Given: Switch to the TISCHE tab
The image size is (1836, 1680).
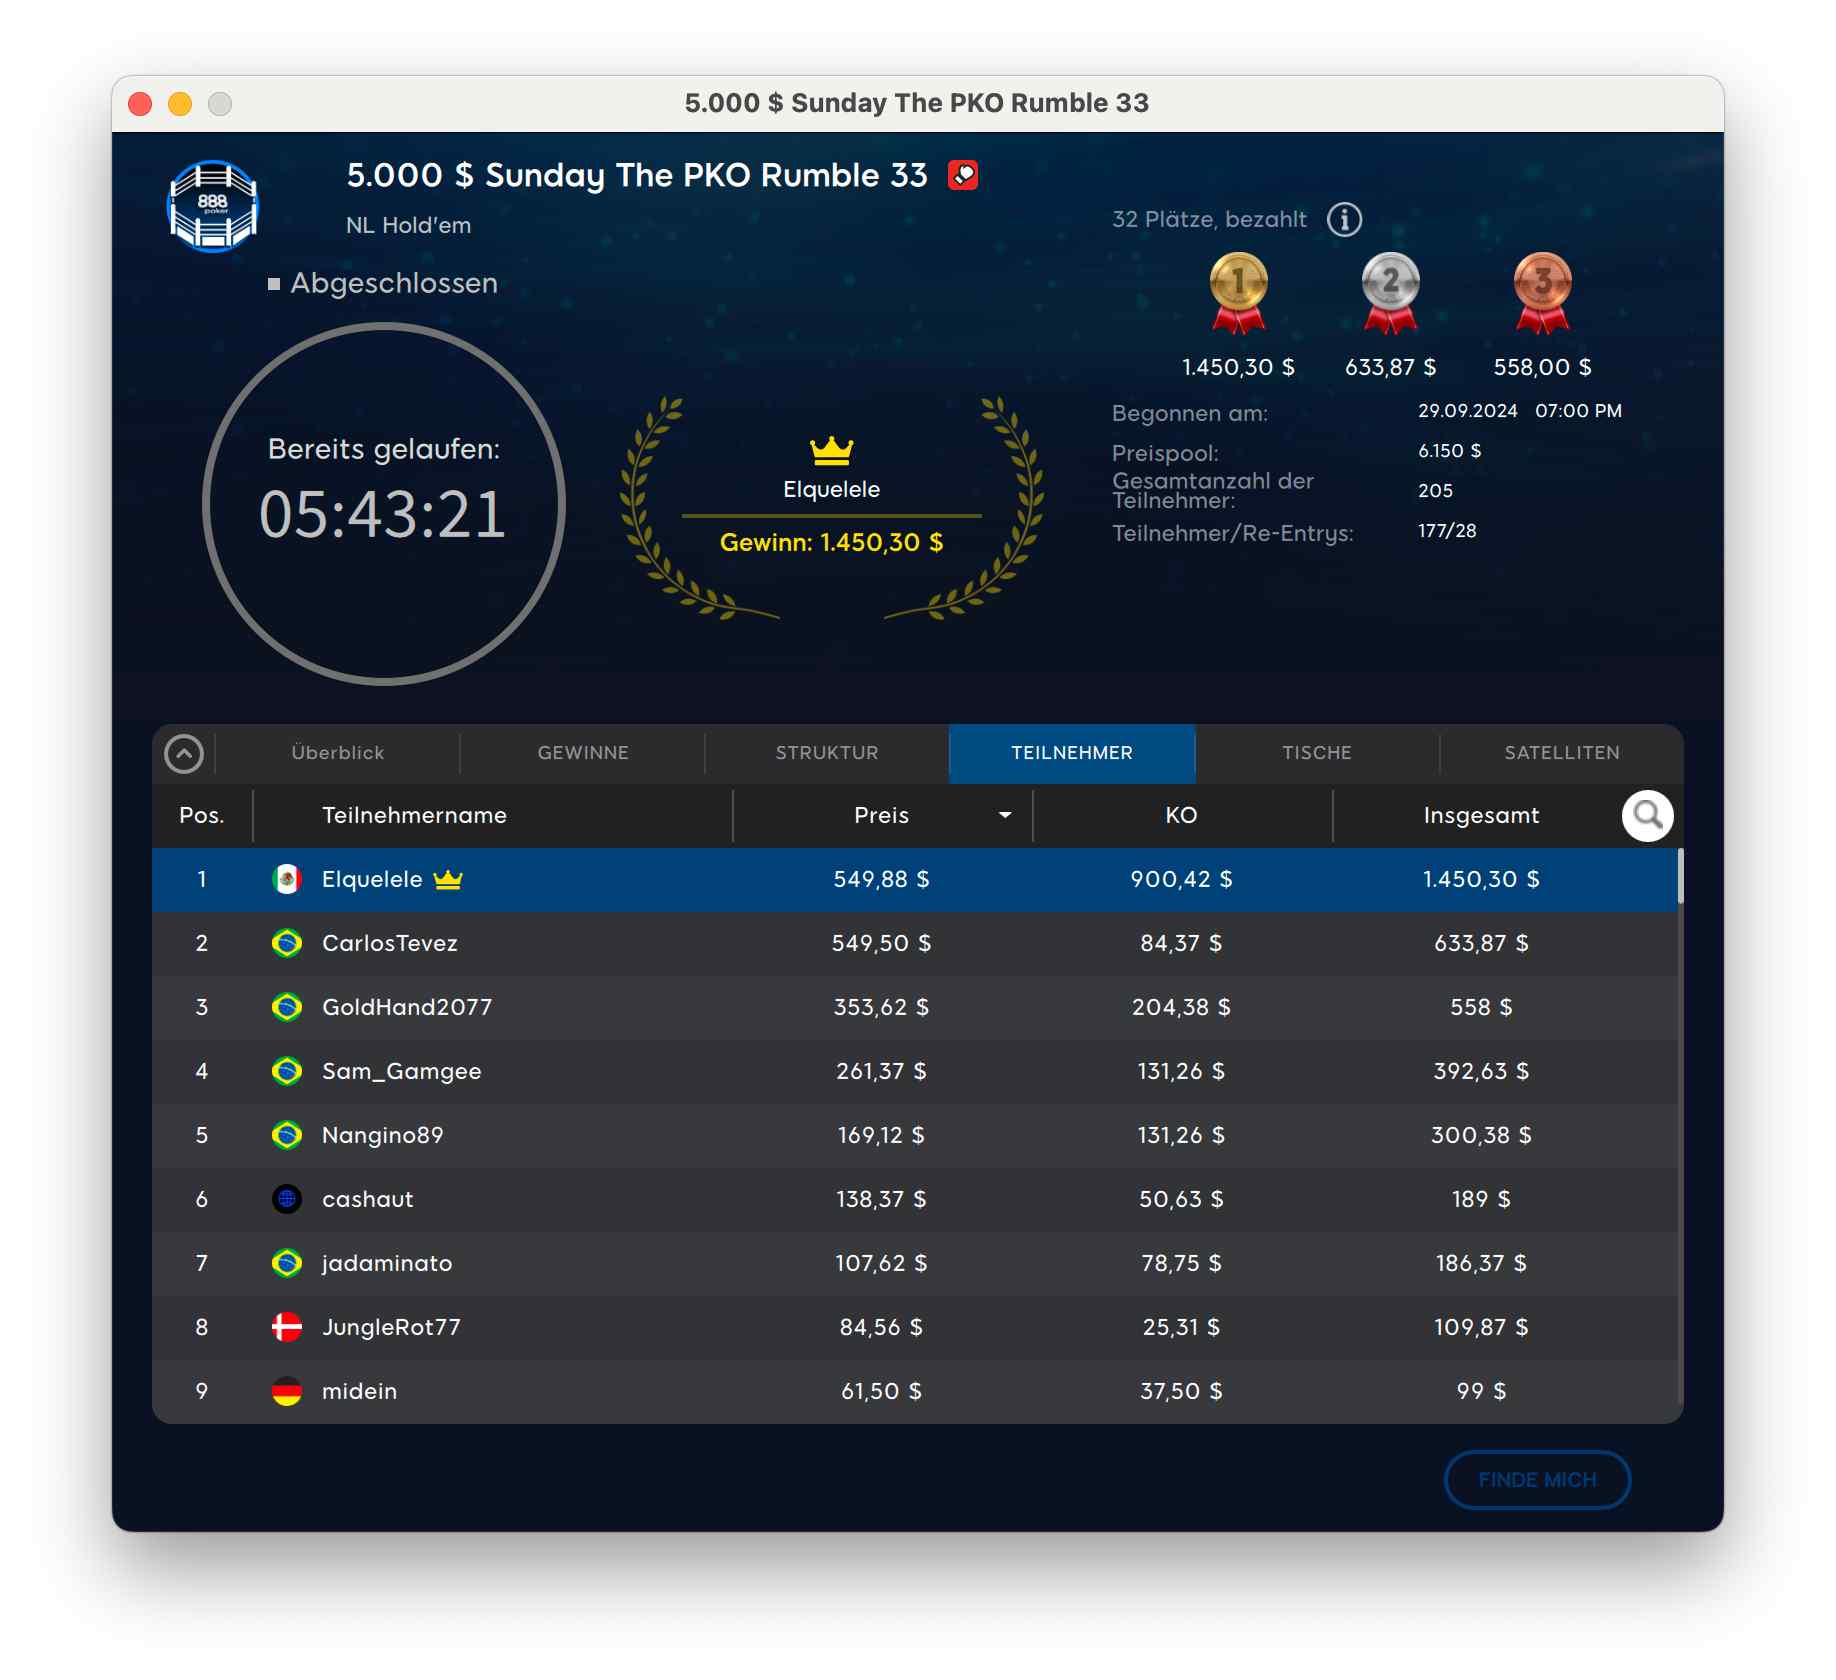Looking at the screenshot, I should [x=1316, y=753].
